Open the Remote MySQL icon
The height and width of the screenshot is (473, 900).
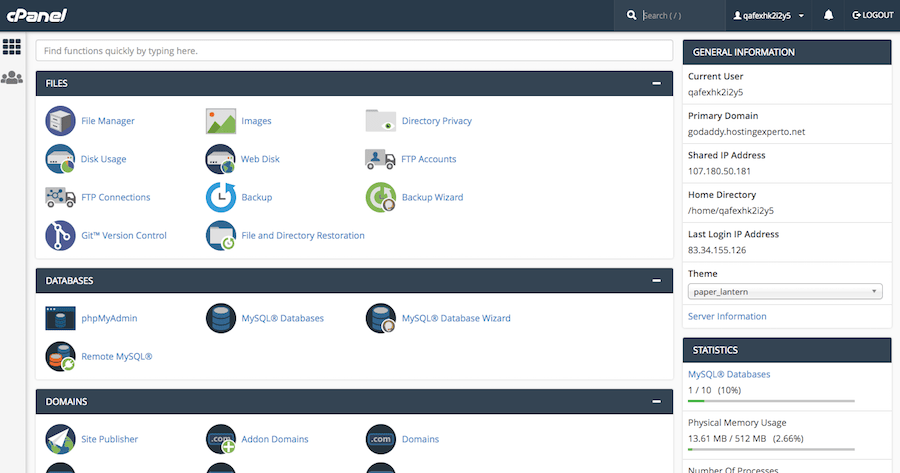(60, 356)
